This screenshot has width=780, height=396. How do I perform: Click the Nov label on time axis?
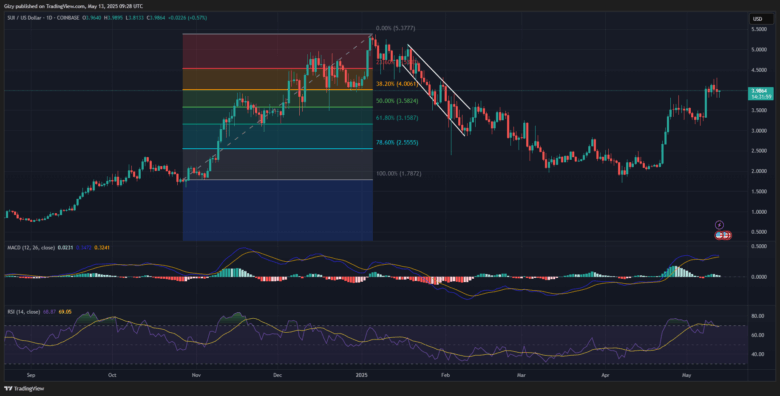tap(196, 376)
